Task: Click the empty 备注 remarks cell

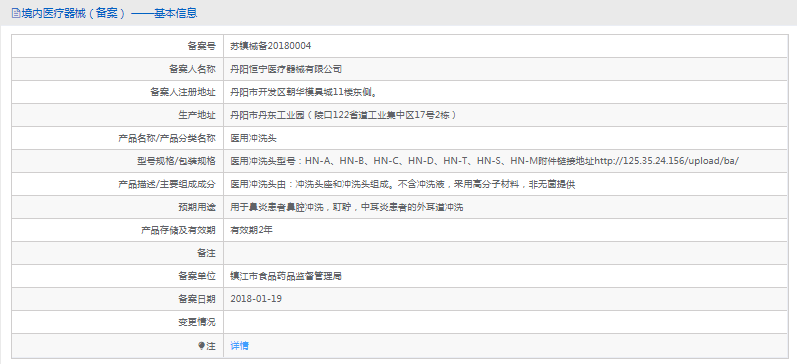Action: [x=506, y=253]
